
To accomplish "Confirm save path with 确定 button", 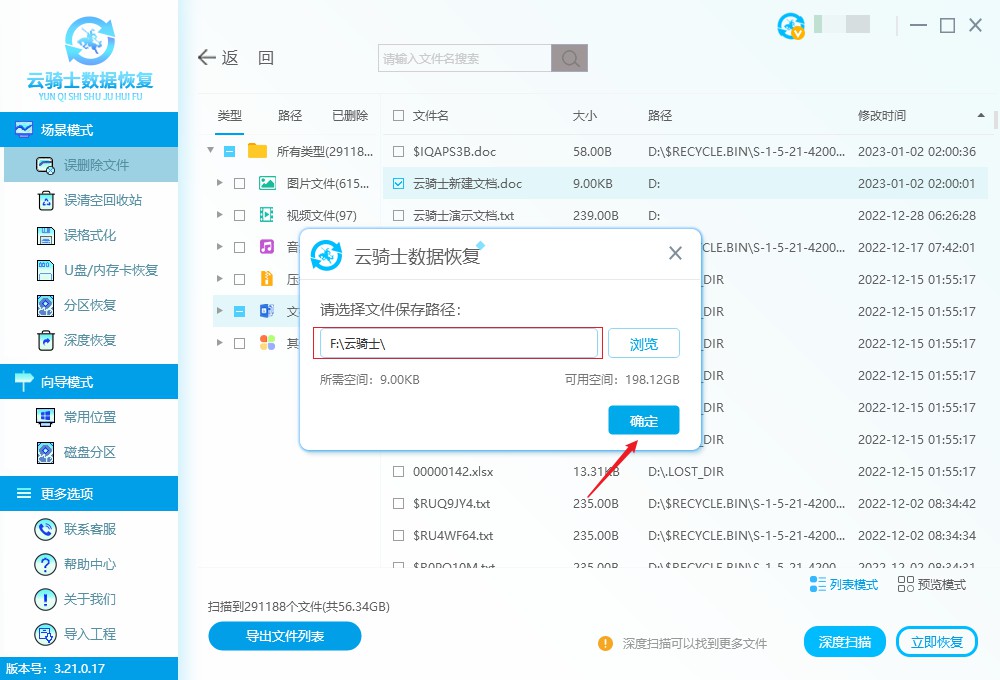I will click(643, 420).
